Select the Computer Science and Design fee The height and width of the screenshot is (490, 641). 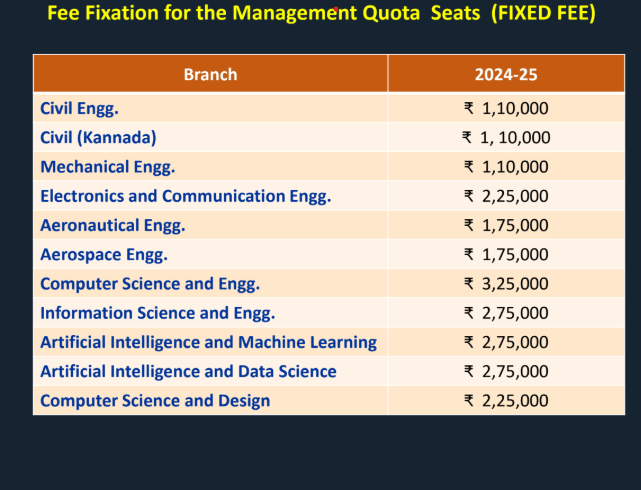tap(506, 401)
